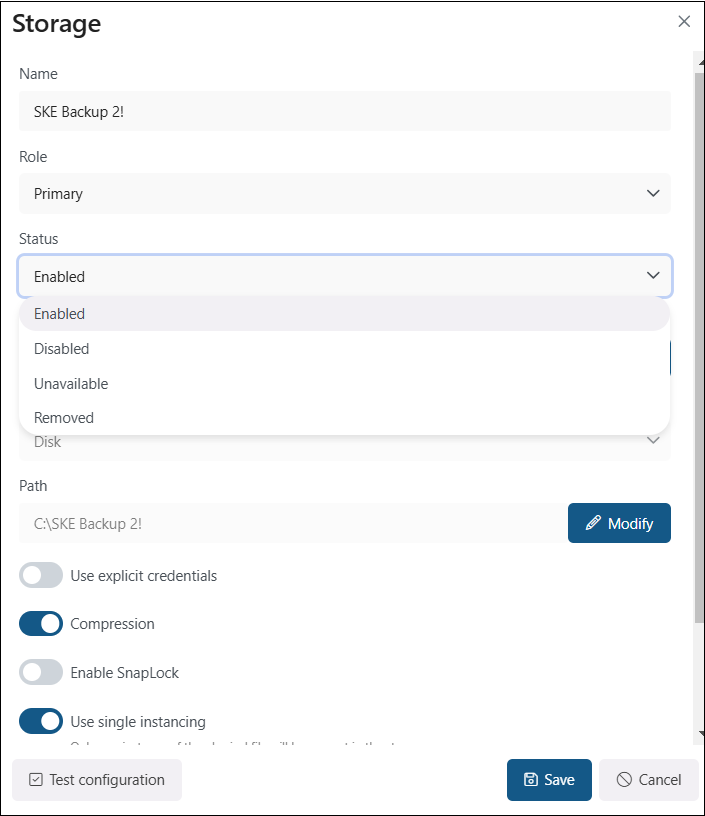This screenshot has width=705, height=816.
Task: Select Disabled from the status list
Action: pyautogui.click(x=62, y=349)
